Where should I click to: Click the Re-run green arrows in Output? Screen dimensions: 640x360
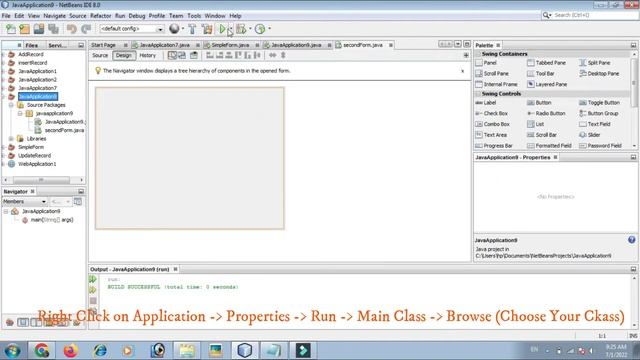point(93,279)
